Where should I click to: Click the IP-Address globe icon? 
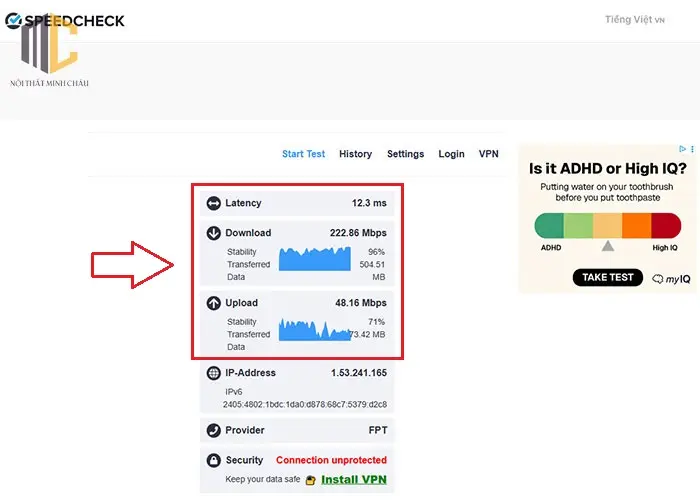tap(213, 373)
